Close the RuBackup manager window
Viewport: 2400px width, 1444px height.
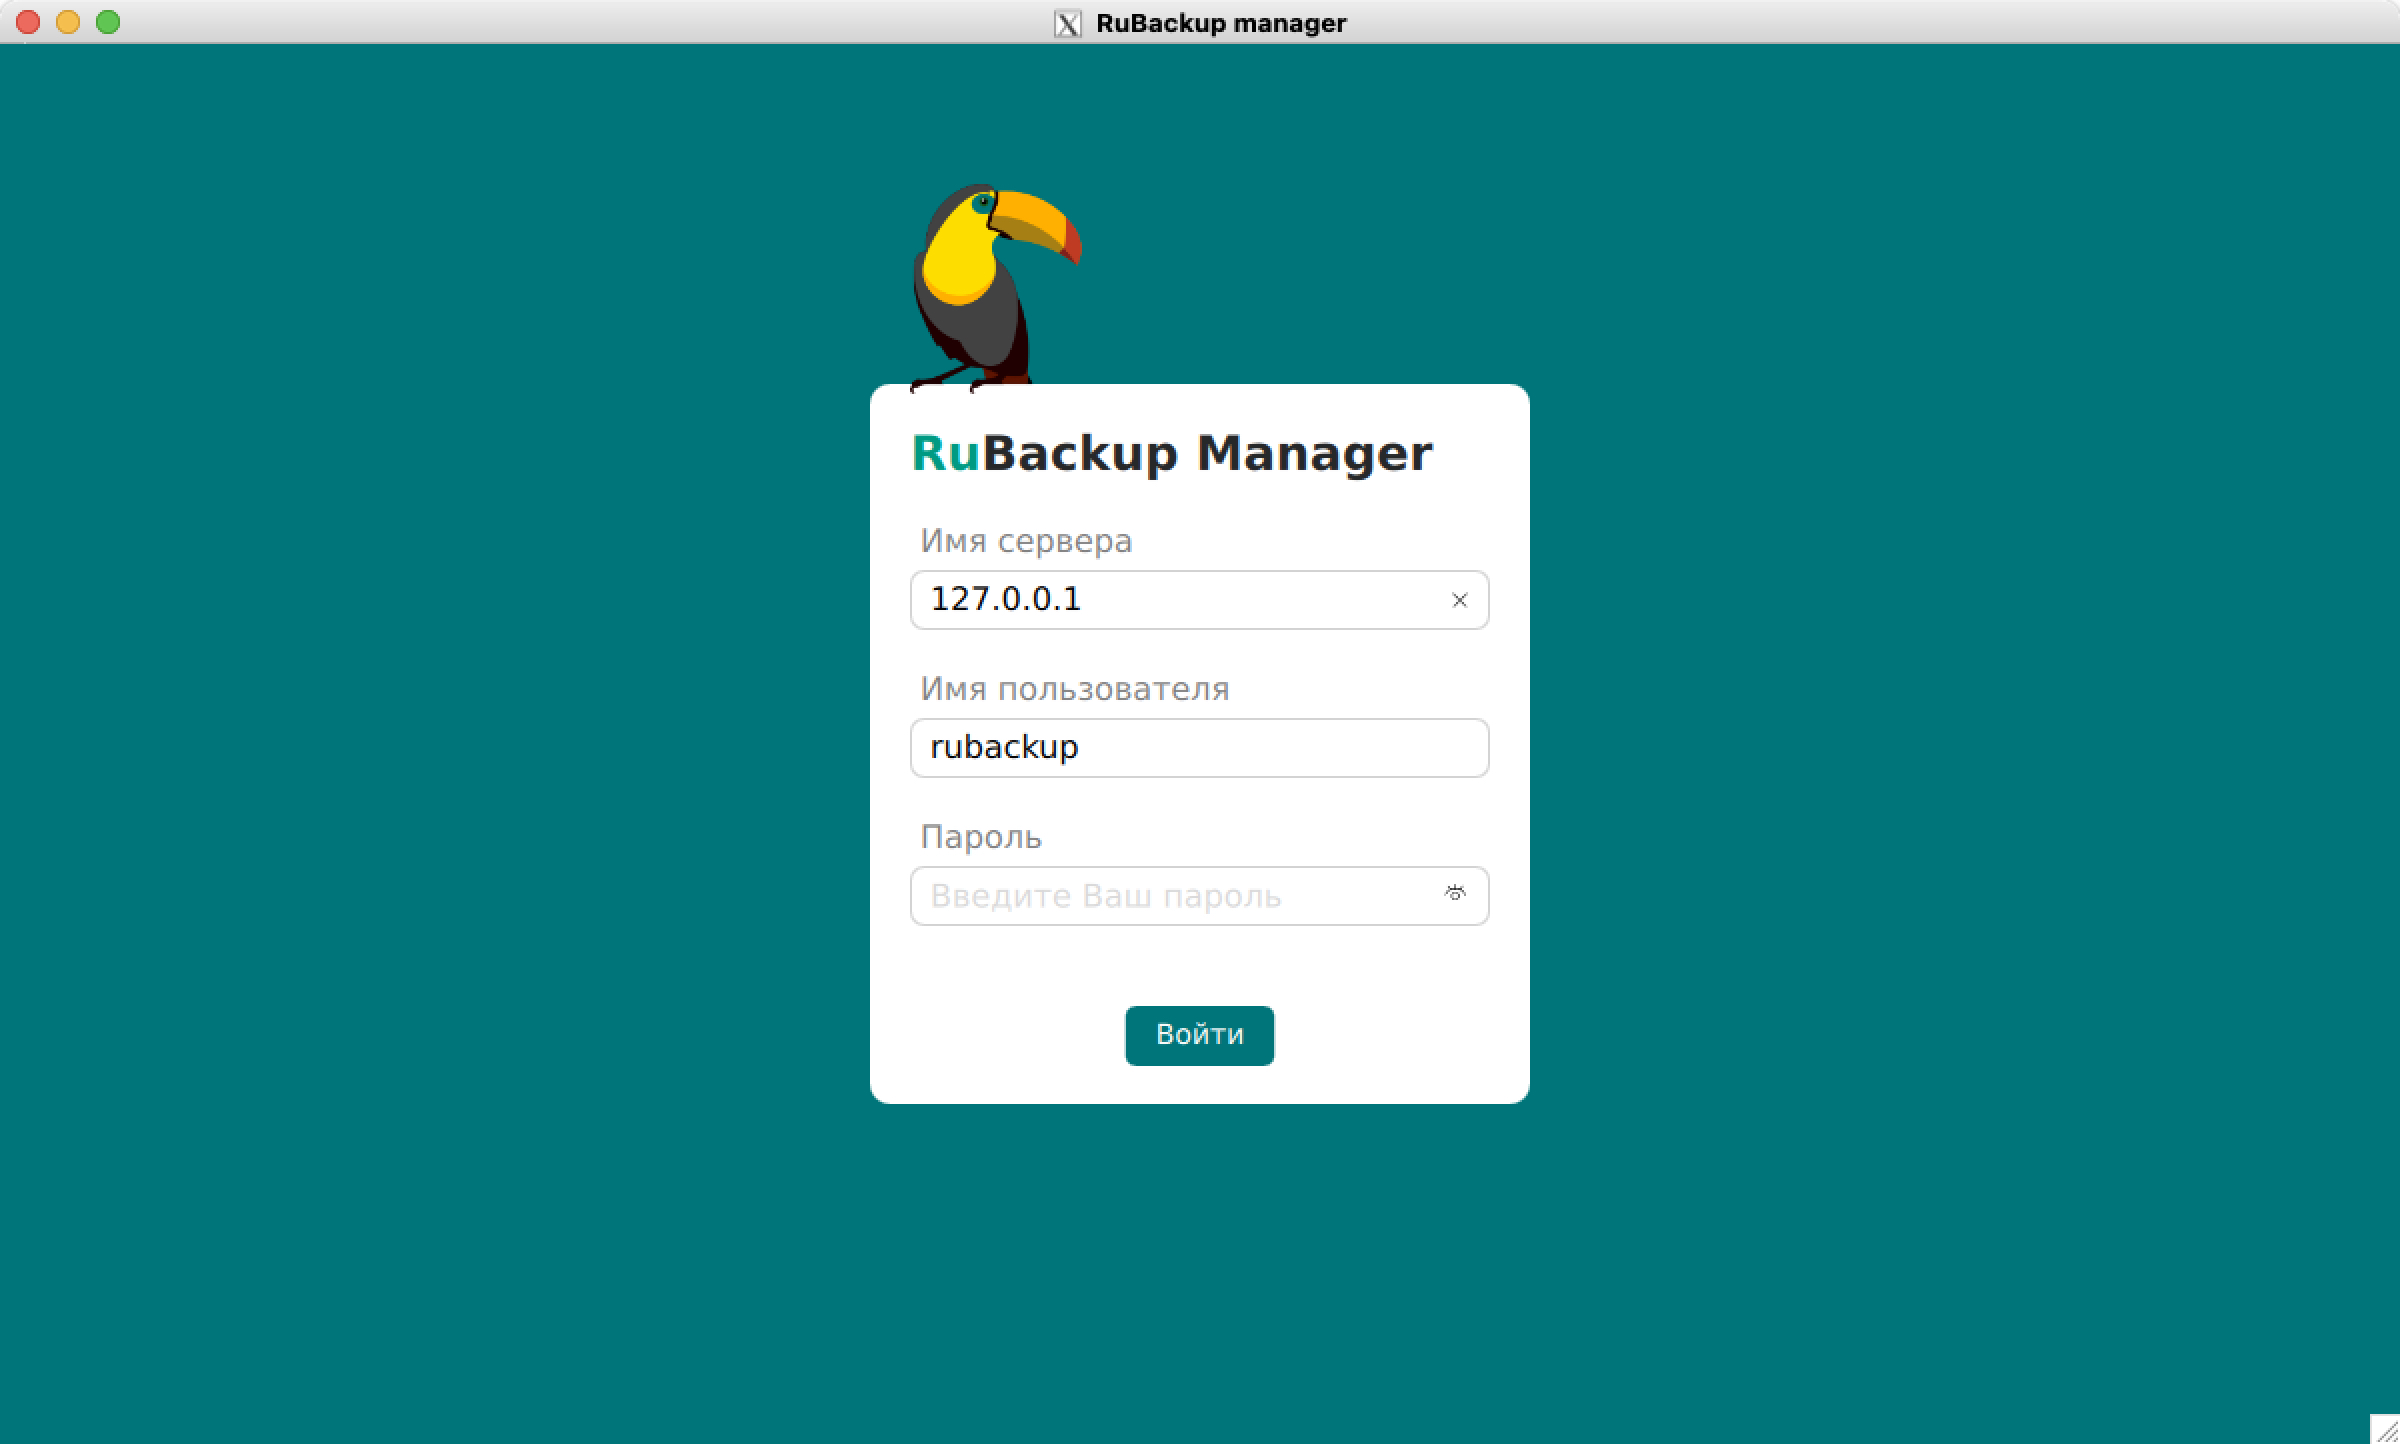point(28,22)
